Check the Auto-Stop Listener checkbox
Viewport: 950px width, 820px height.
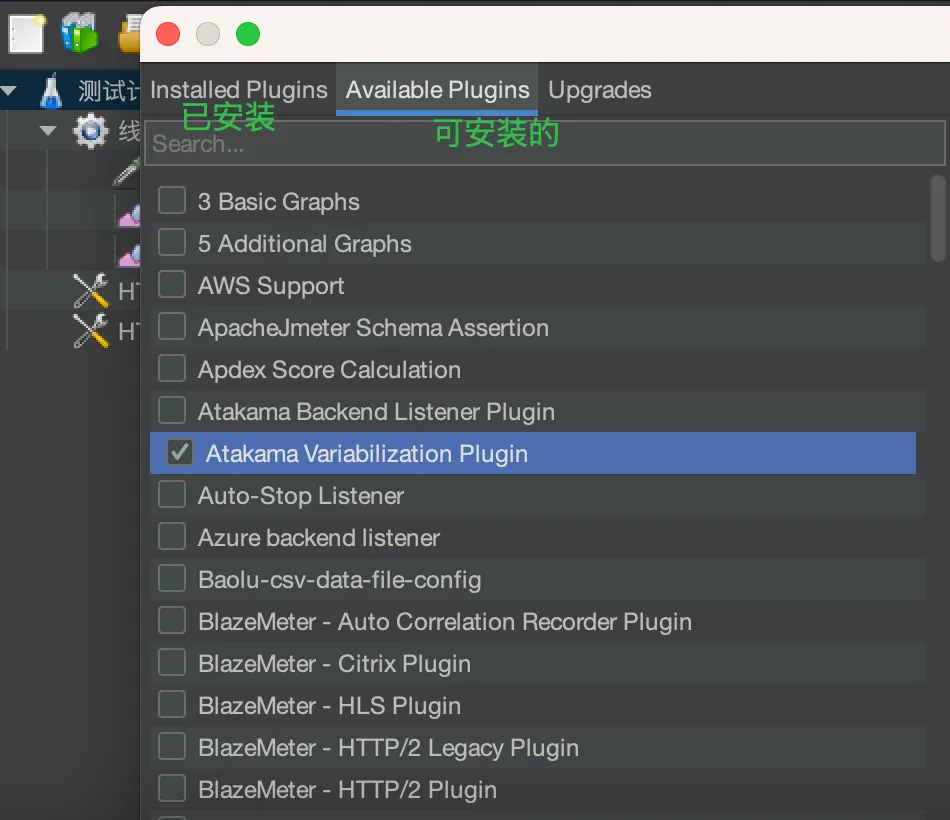(x=172, y=495)
